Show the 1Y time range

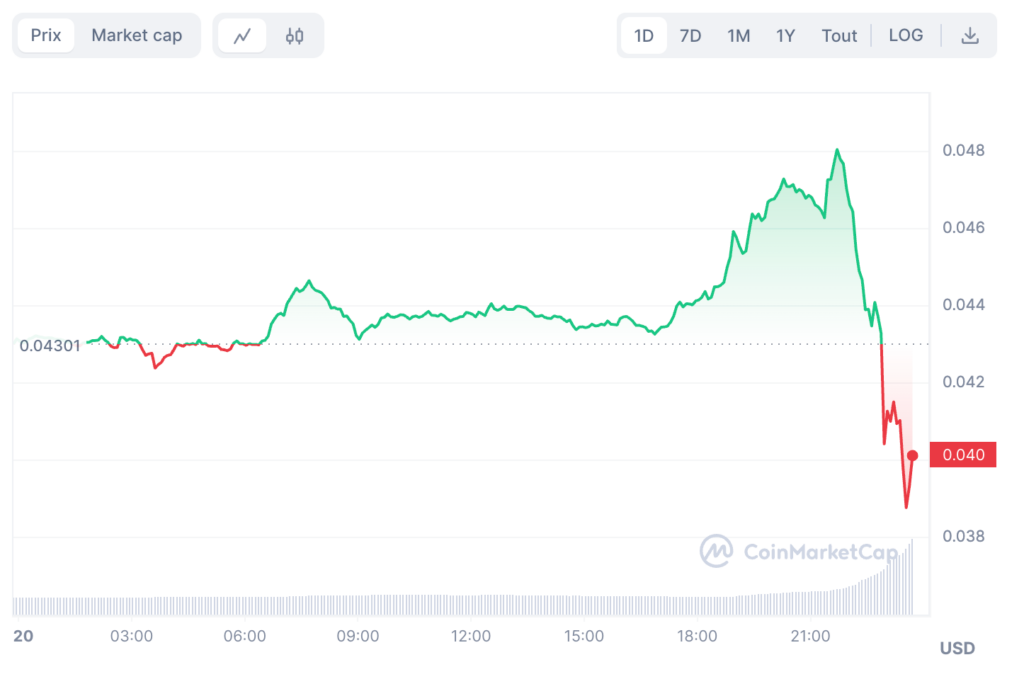[x=785, y=36]
